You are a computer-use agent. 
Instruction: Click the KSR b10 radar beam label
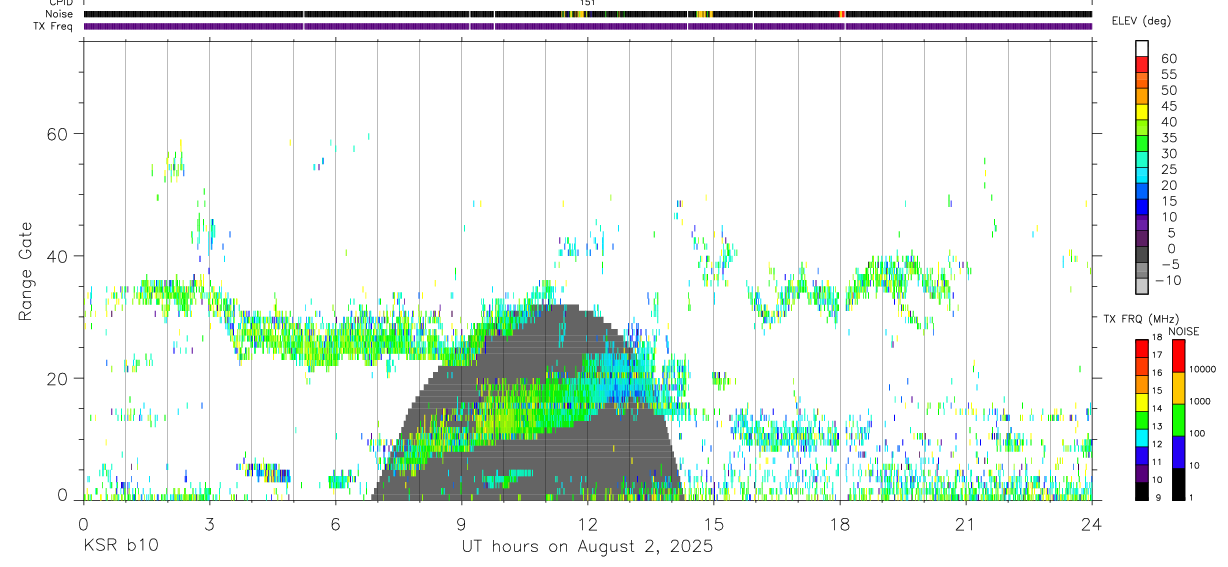point(120,546)
